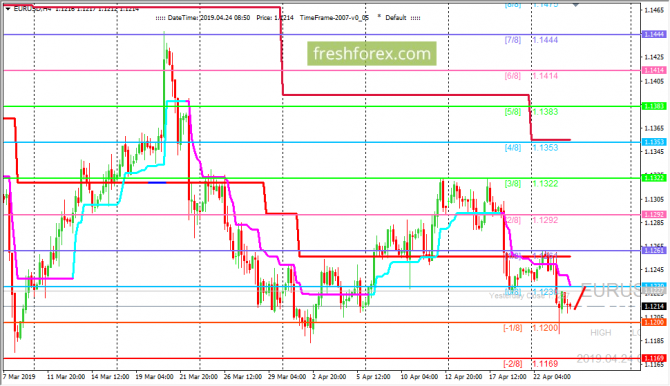
Task: Select the 1.1414 pink price tag on axis
Action: (654, 70)
